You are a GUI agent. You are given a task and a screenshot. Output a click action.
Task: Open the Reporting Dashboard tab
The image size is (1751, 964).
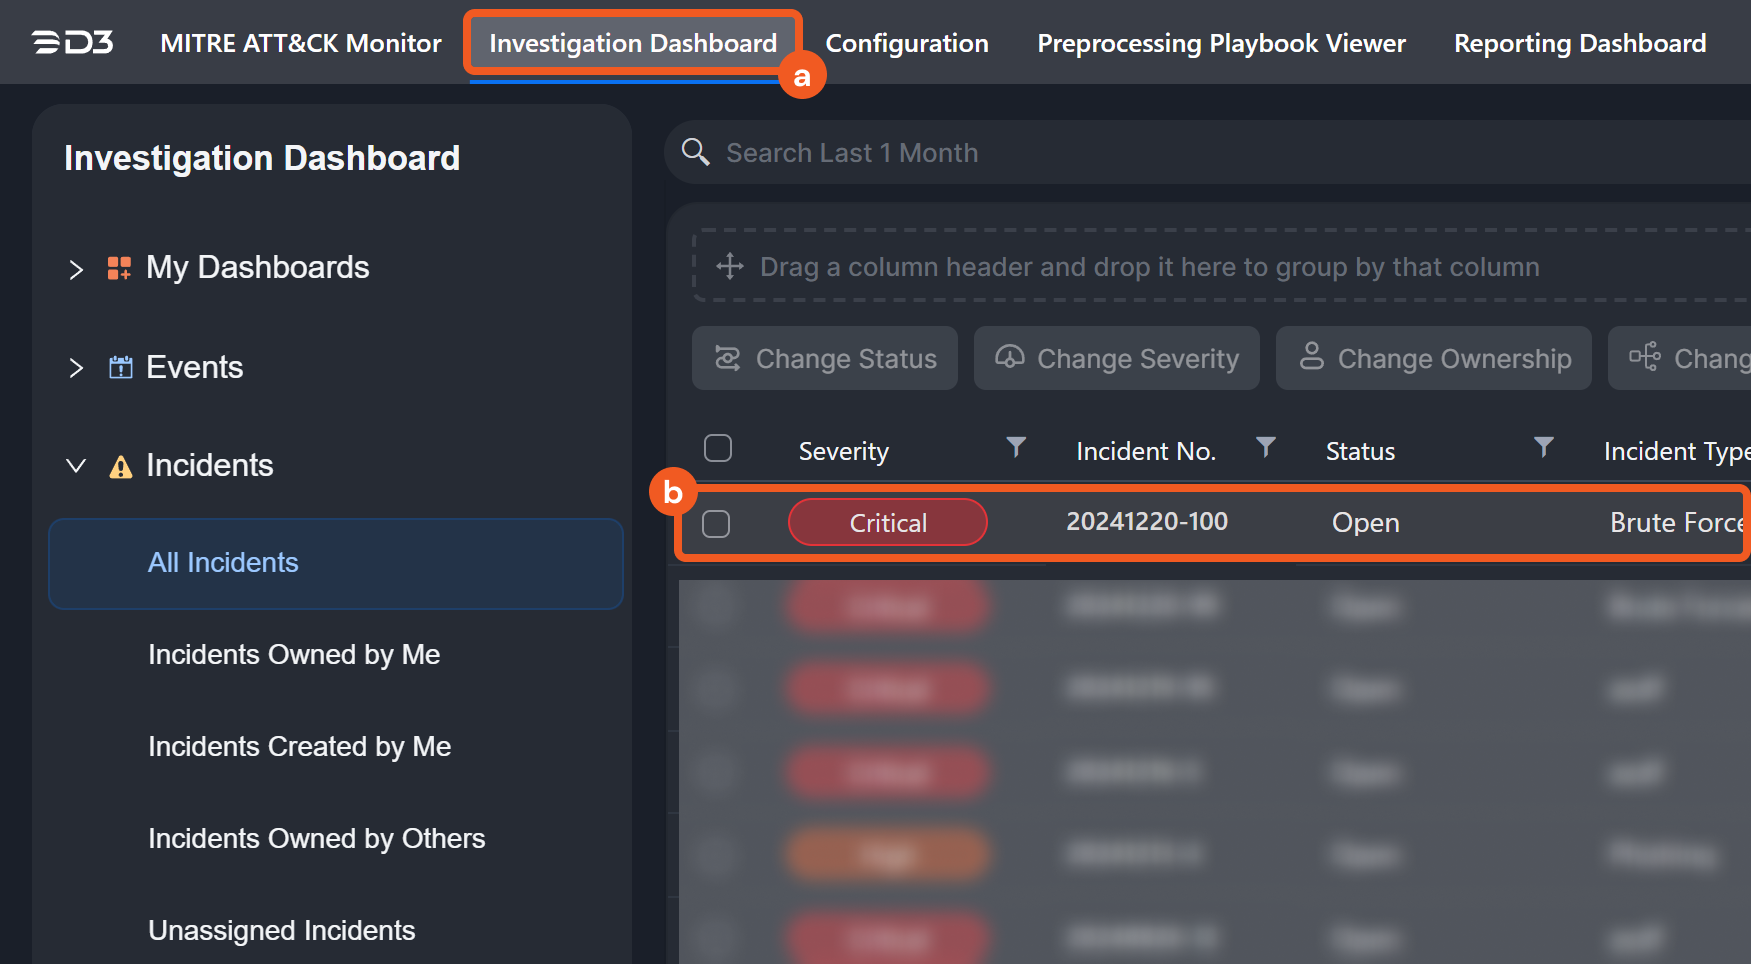1580,43
